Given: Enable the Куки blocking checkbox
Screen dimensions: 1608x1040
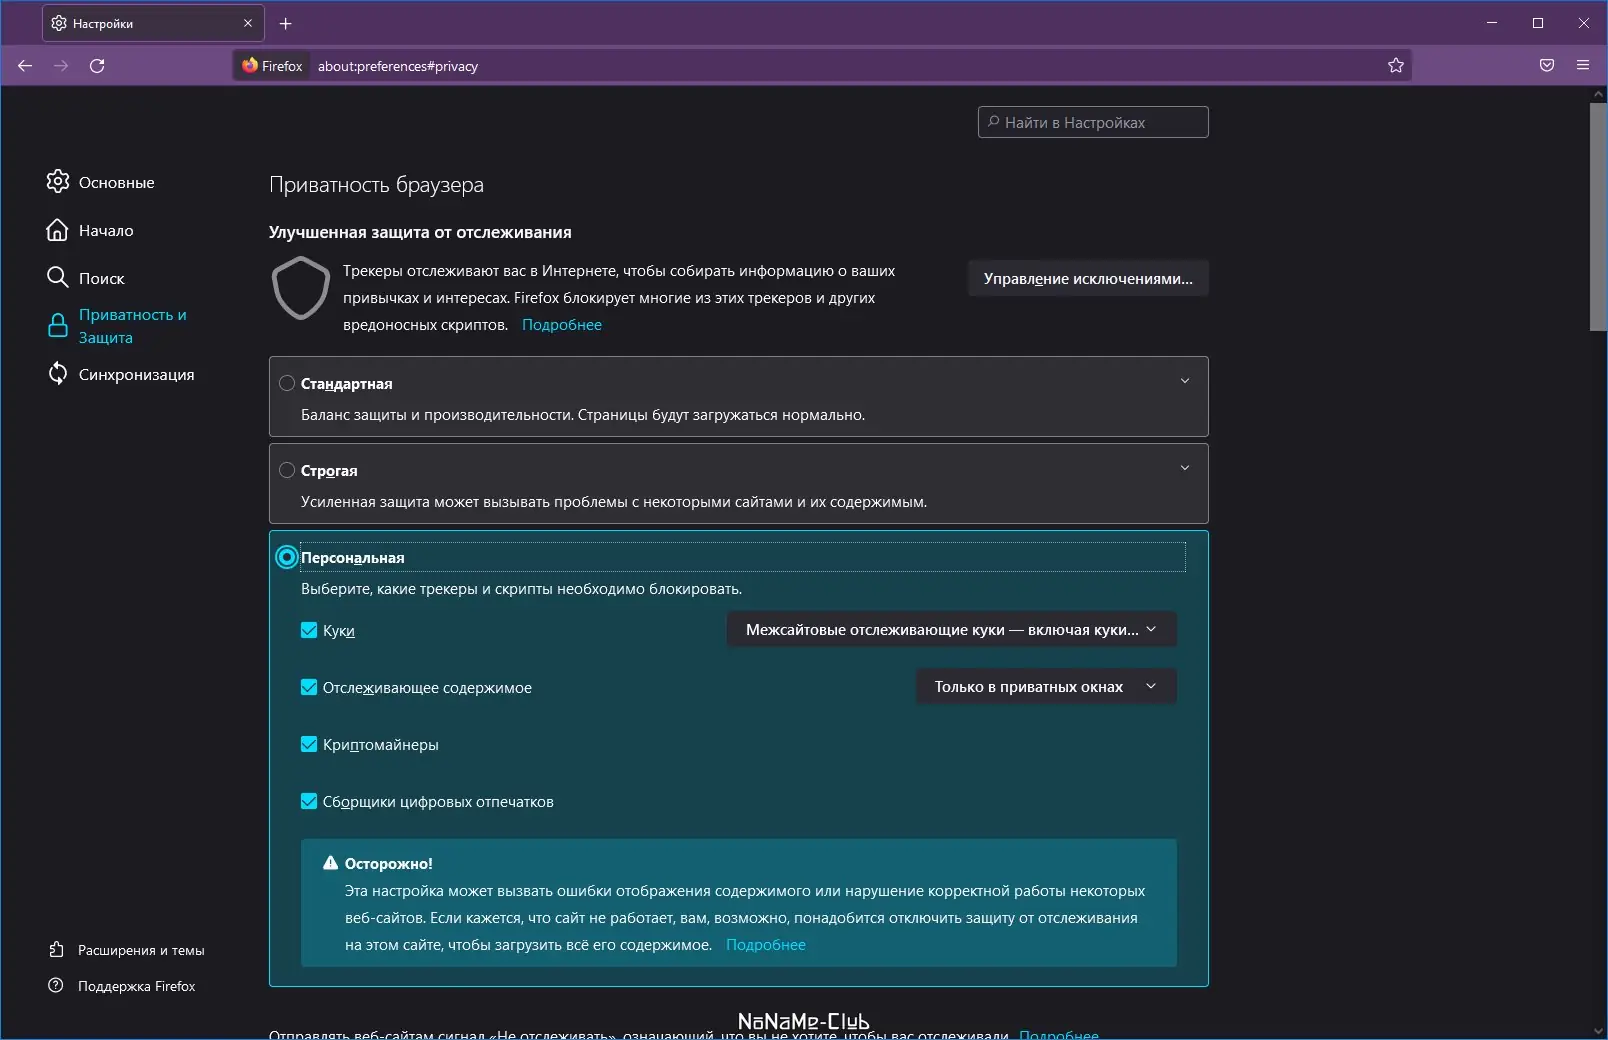Looking at the screenshot, I should [x=308, y=631].
